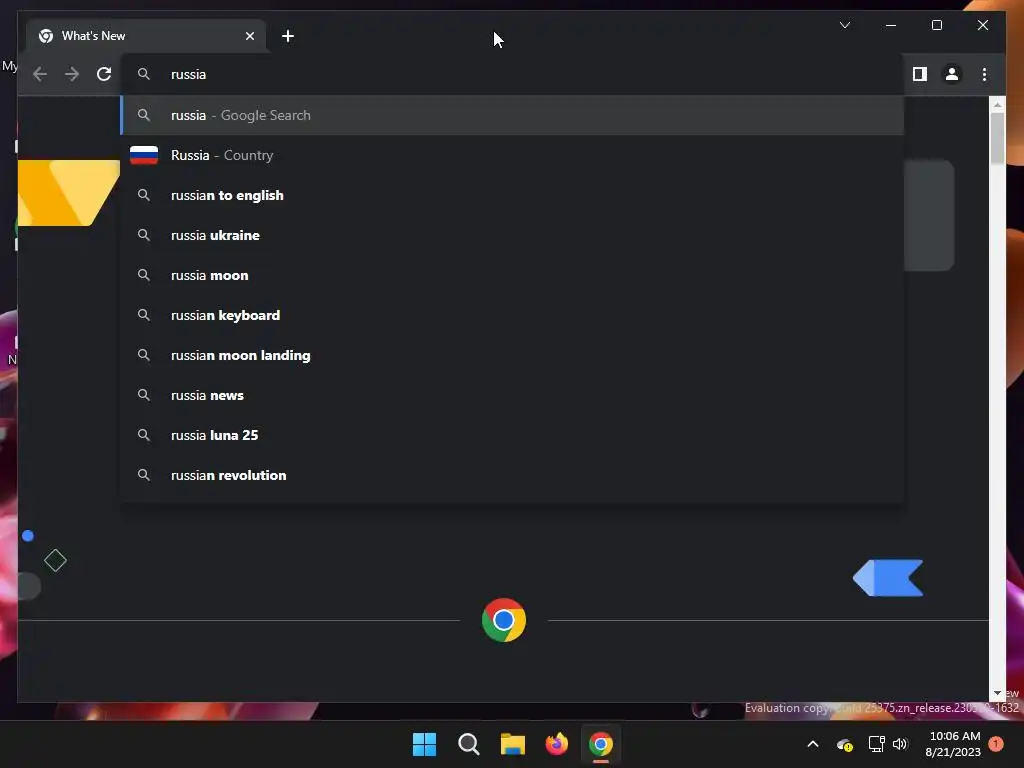Click the forward navigation arrow

point(72,74)
